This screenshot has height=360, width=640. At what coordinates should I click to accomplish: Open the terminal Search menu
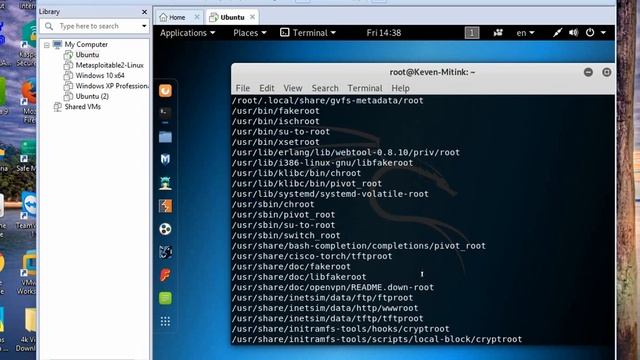325,88
